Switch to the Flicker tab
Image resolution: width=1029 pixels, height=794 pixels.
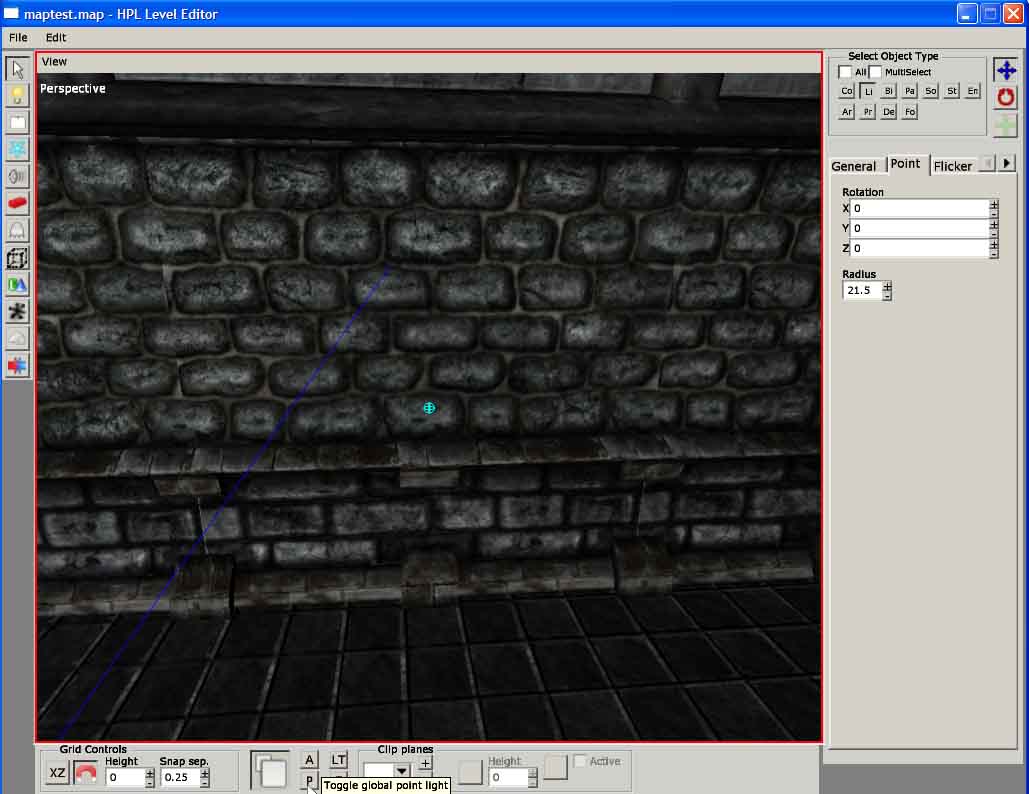[952, 166]
